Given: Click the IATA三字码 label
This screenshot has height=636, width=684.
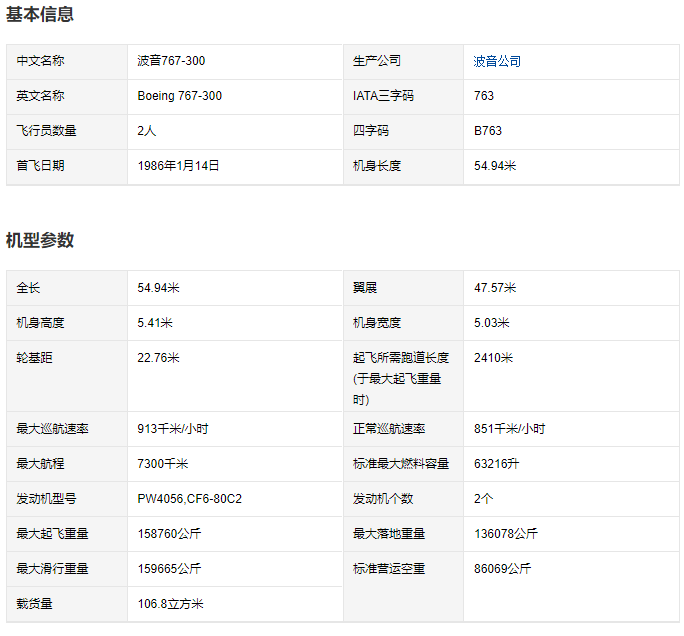Looking at the screenshot, I should coord(383,96).
